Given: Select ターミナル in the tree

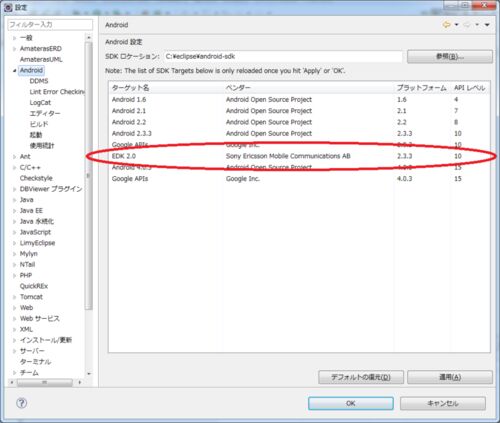Looking at the screenshot, I should pyautogui.click(x=35, y=362).
